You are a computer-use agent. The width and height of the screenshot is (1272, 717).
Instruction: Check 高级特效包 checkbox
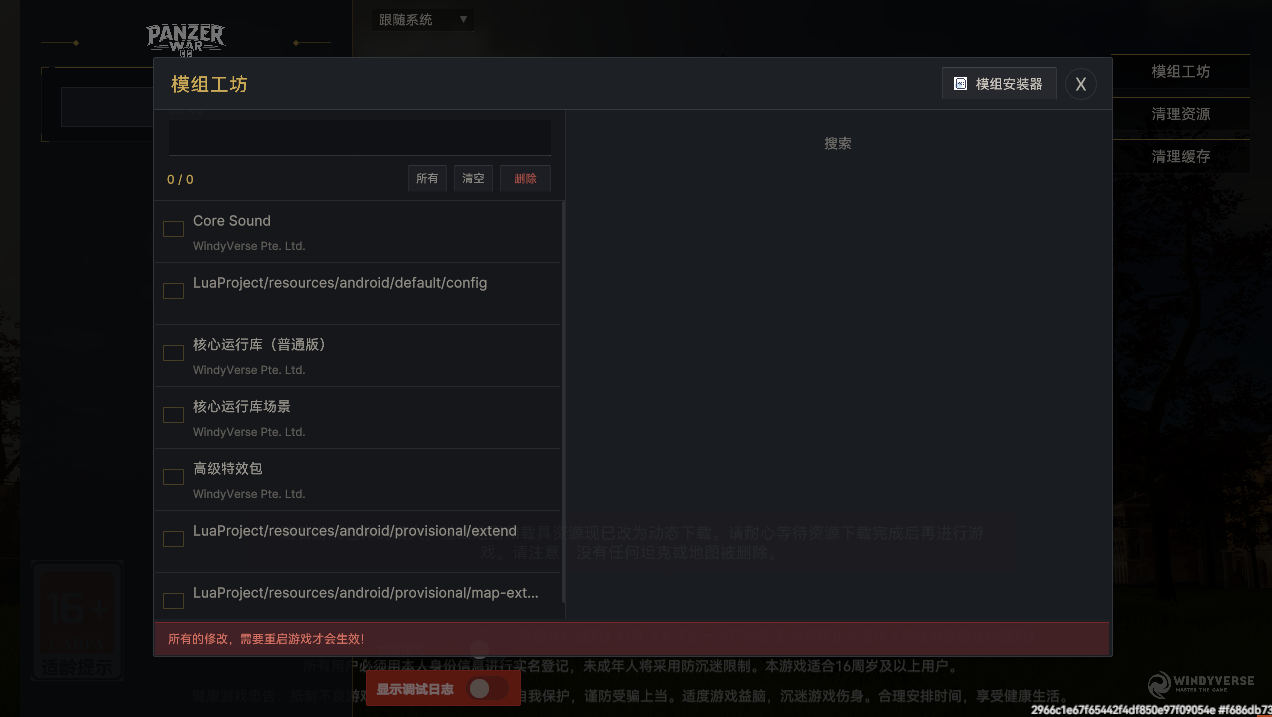click(173, 477)
